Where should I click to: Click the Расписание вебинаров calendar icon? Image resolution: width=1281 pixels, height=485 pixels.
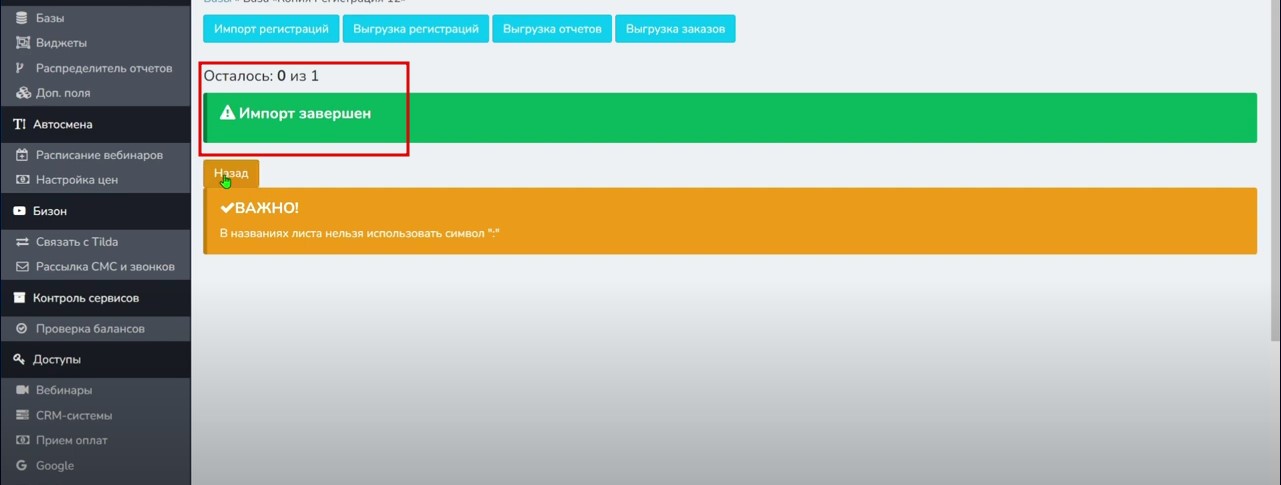click(23, 155)
